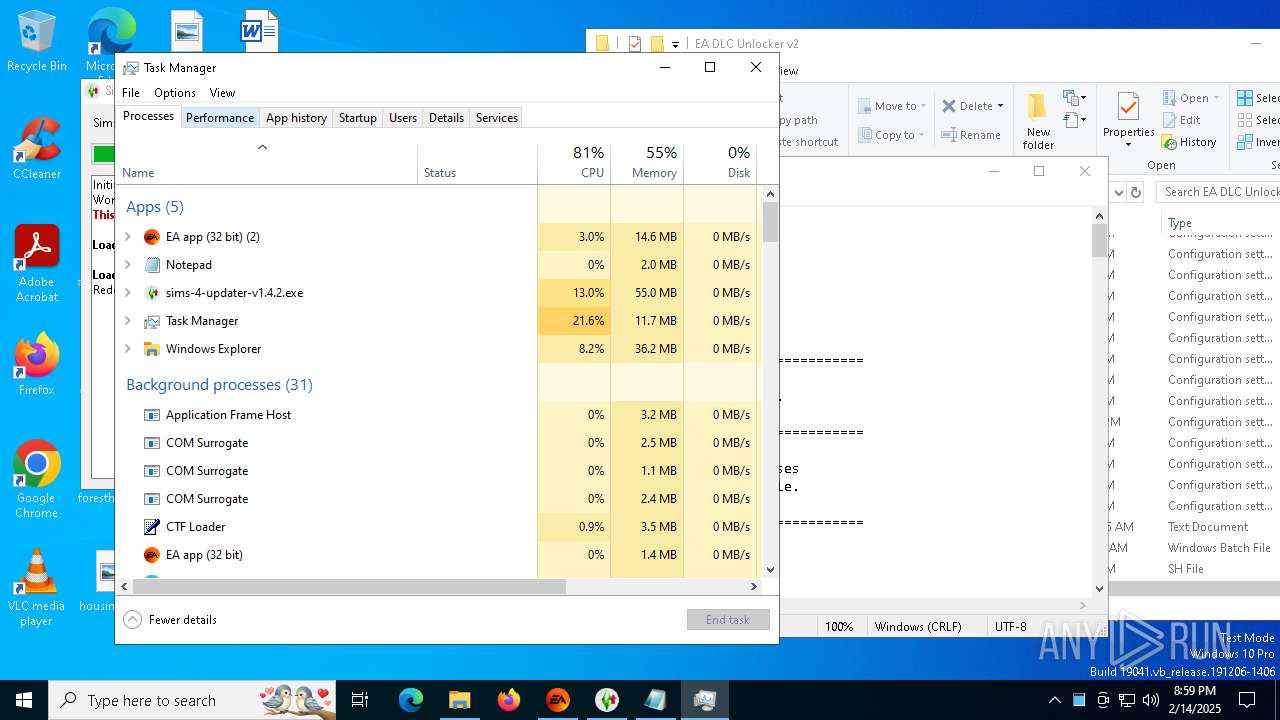Viewport: 1280px width, 720px height.
Task: Expand the sims-4-updater-v1.4.2.exe process group
Action: [127, 293]
